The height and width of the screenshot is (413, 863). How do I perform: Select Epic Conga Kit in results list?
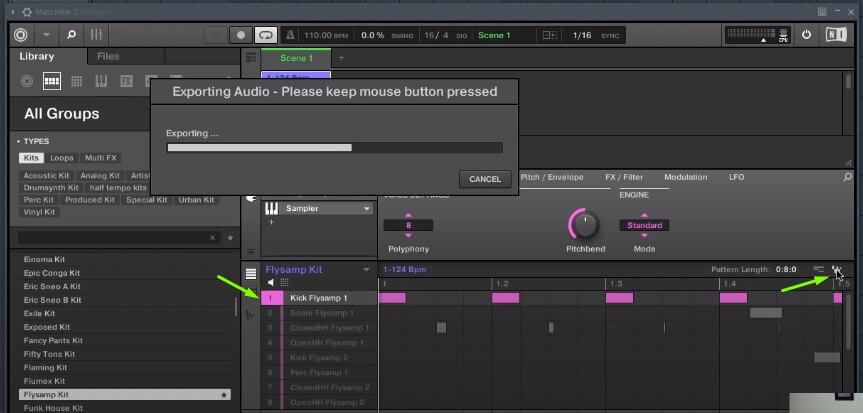point(125,273)
